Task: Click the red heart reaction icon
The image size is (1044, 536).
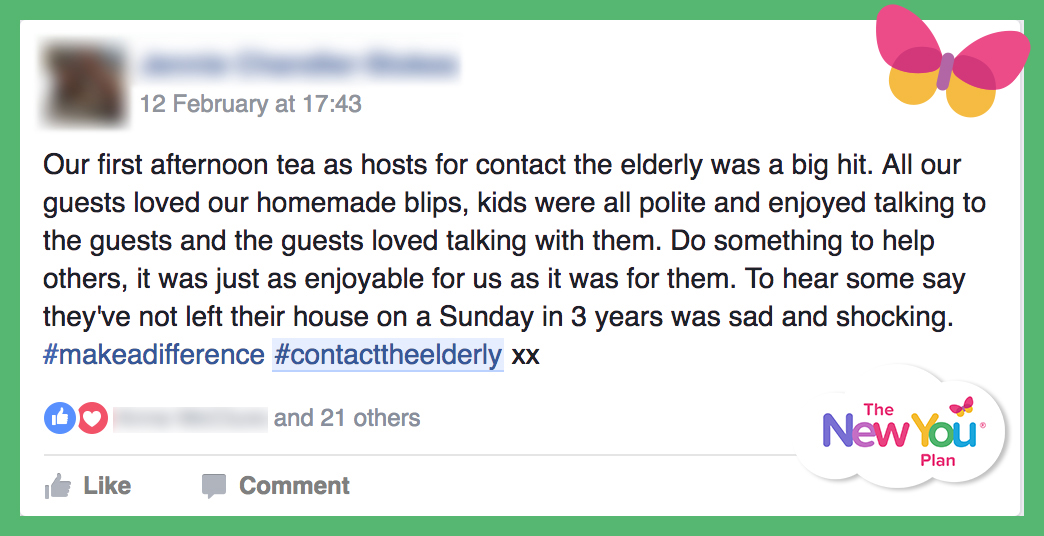Action: pyautogui.click(x=93, y=418)
